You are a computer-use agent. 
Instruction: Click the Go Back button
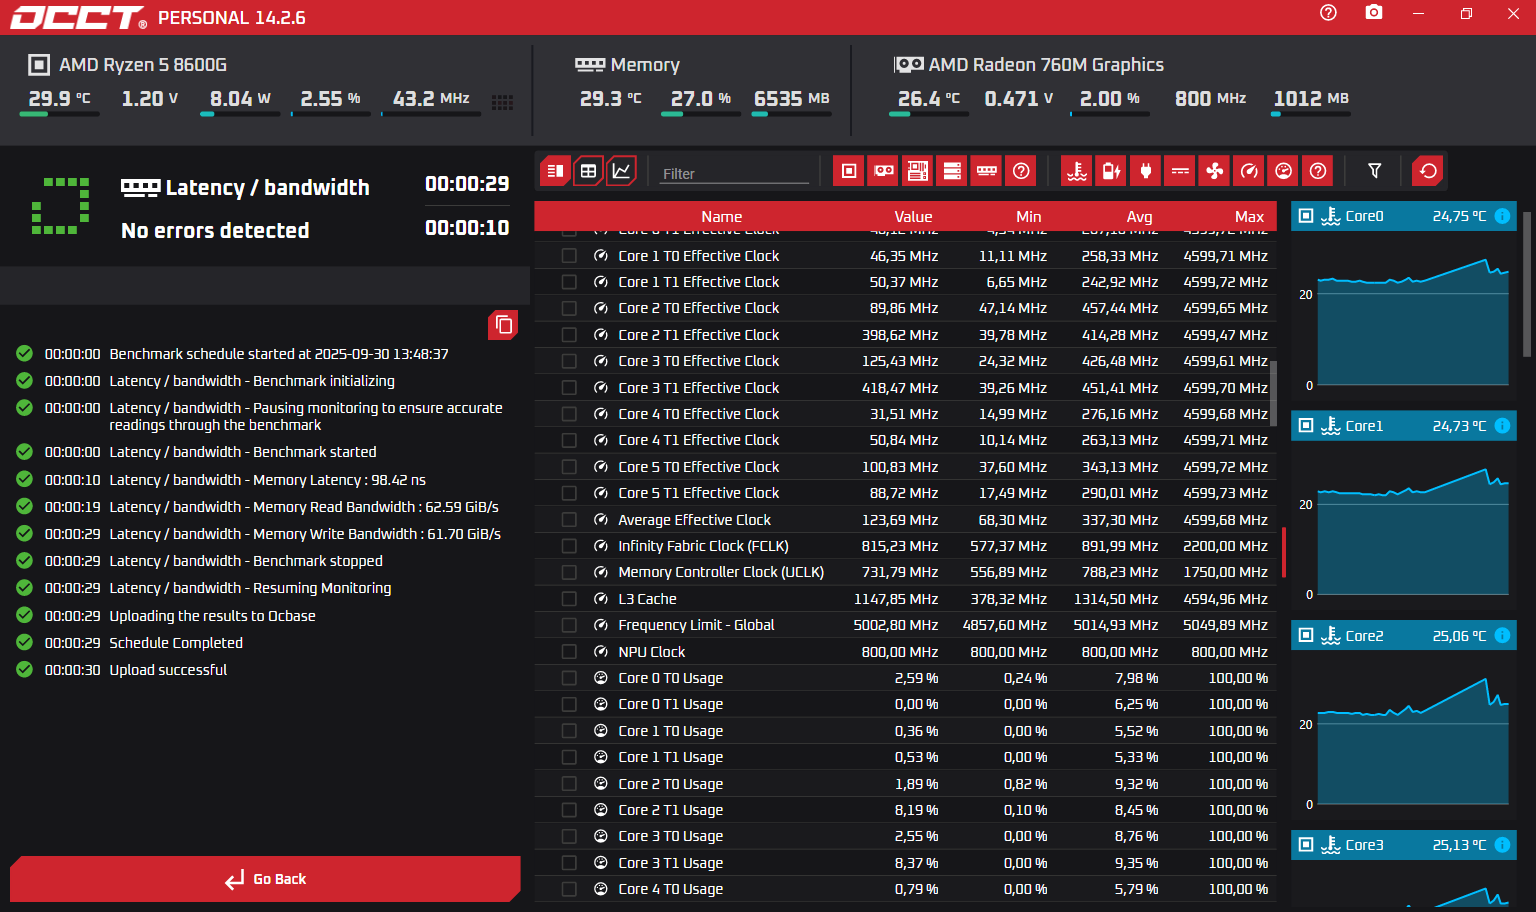pyautogui.click(x=265, y=879)
